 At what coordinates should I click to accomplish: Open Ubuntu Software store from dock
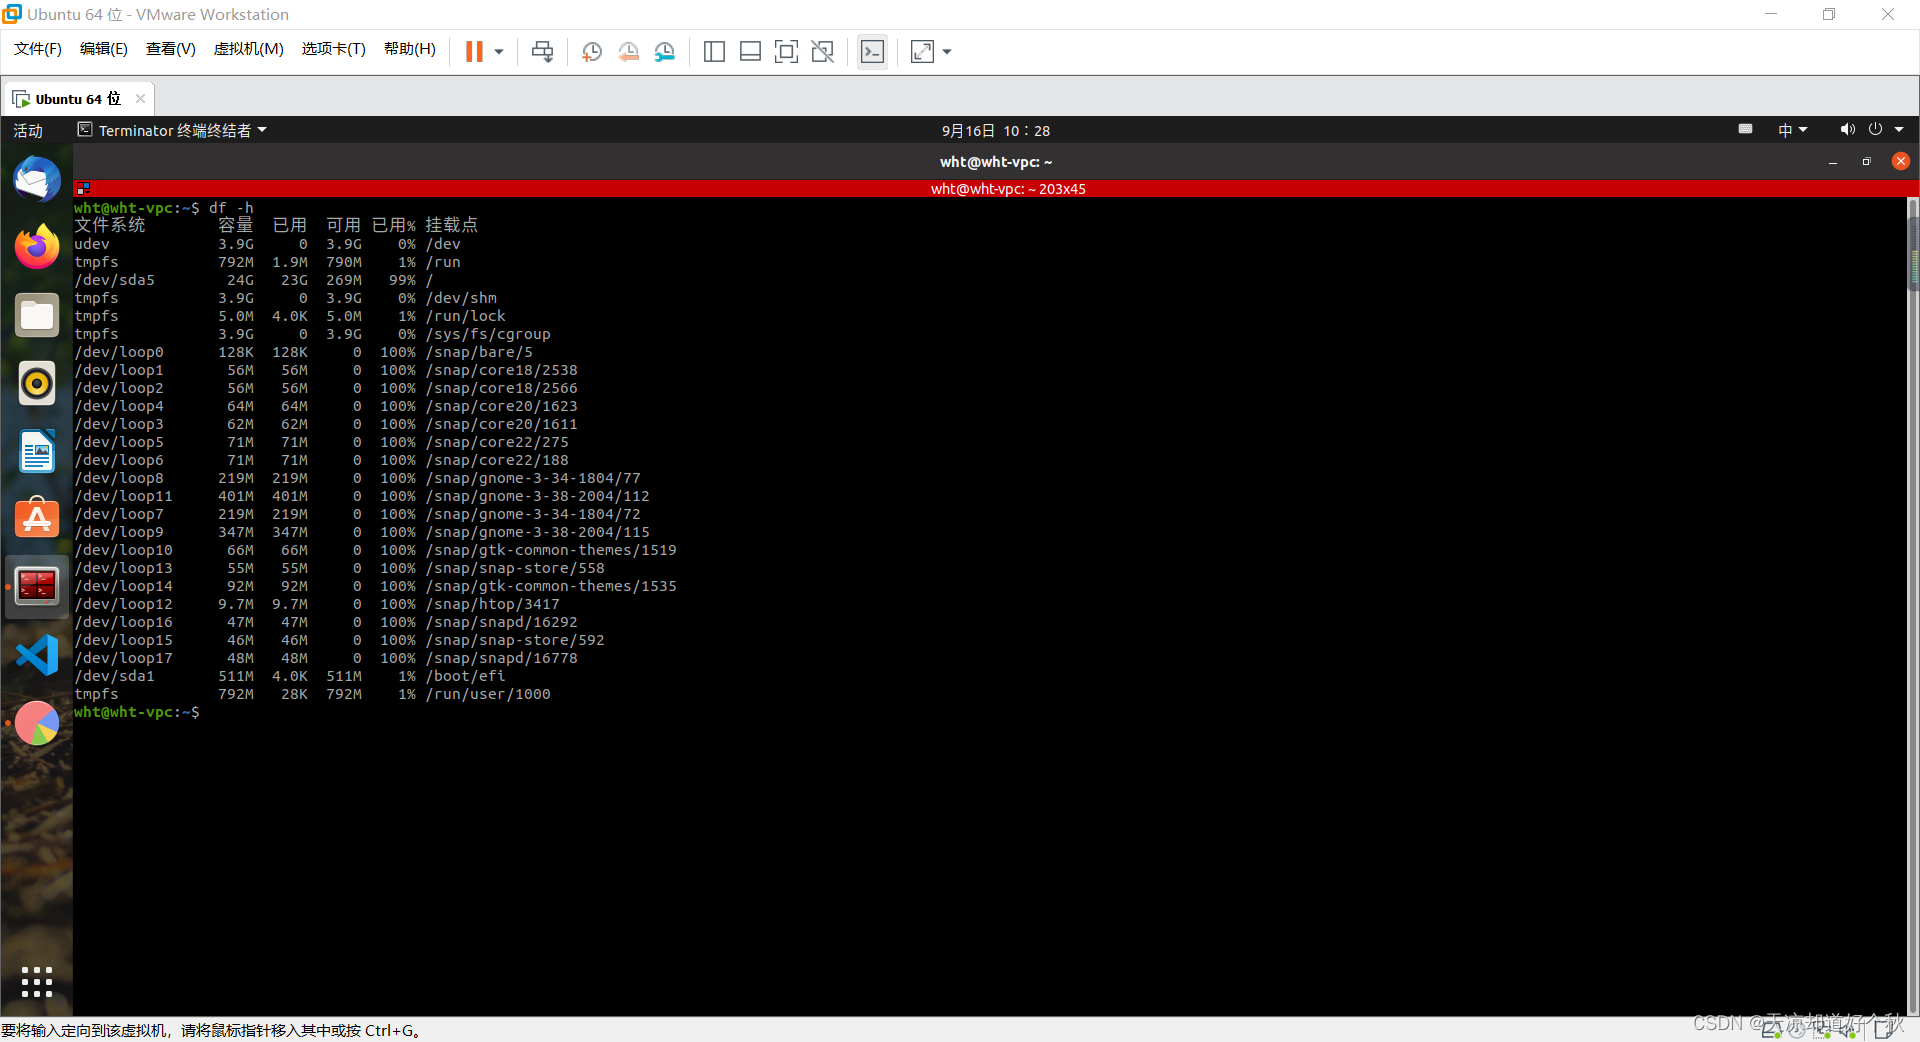tap(37, 519)
